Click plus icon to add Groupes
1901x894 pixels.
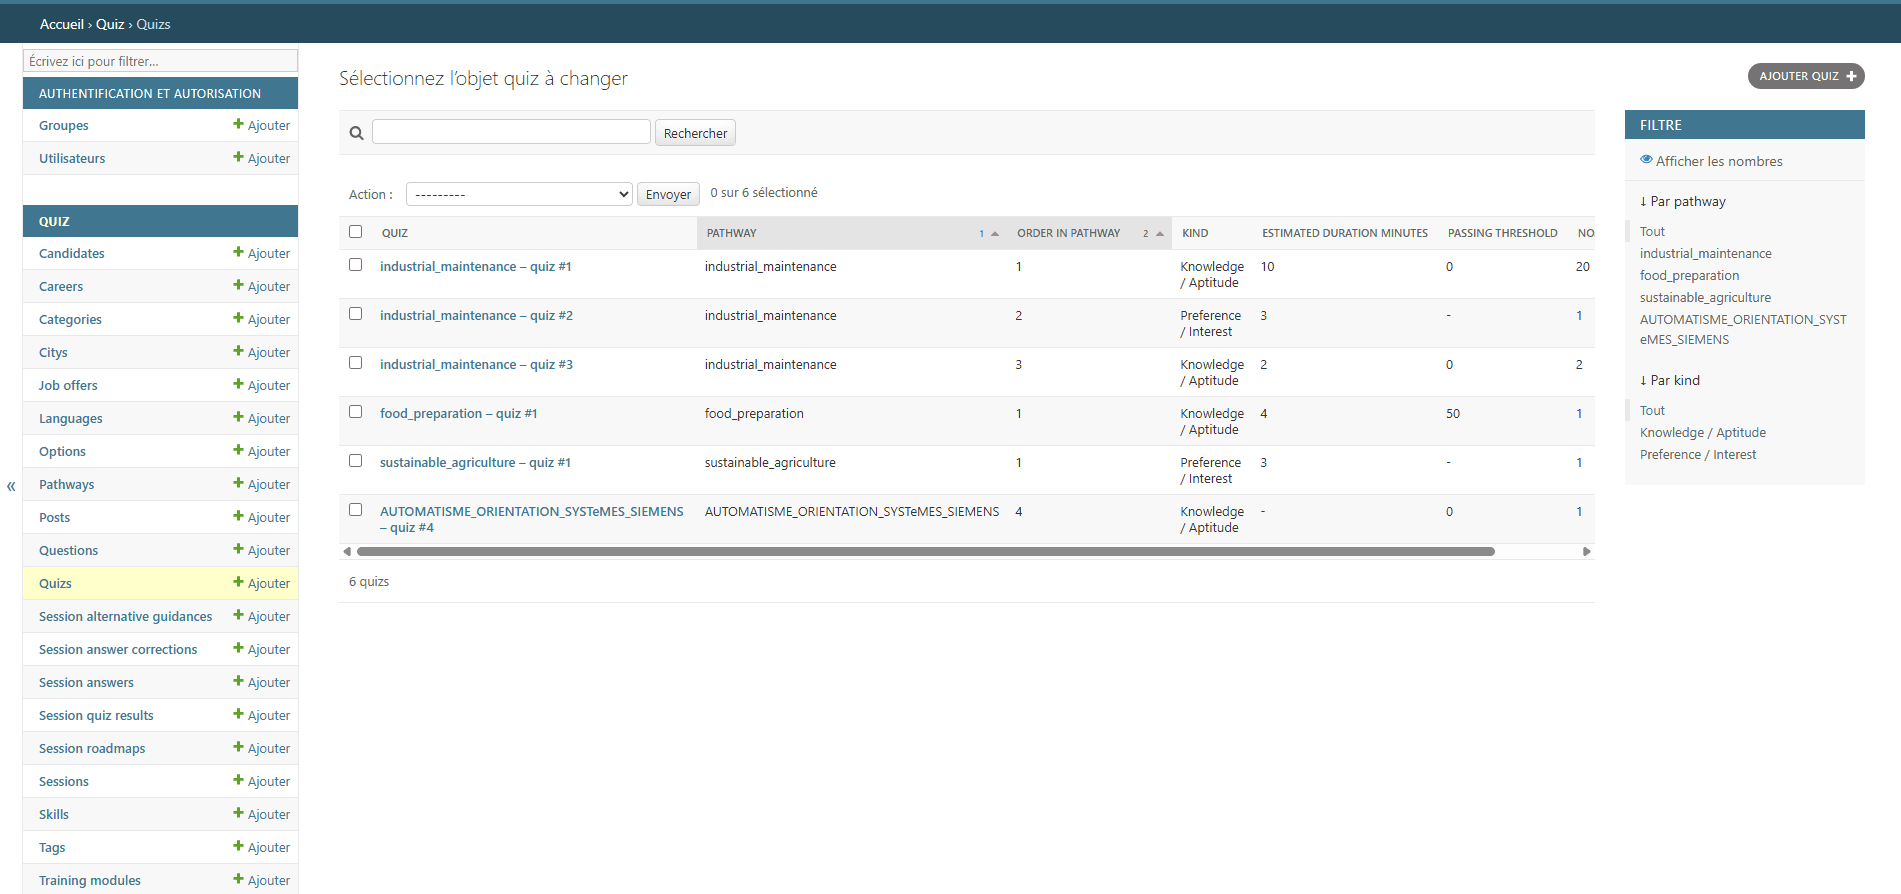click(x=238, y=124)
